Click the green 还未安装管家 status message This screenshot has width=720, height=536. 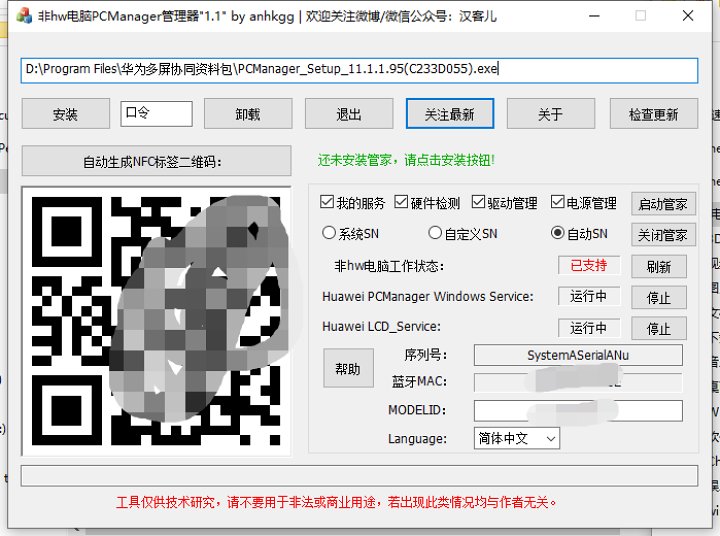pyautogui.click(x=406, y=160)
